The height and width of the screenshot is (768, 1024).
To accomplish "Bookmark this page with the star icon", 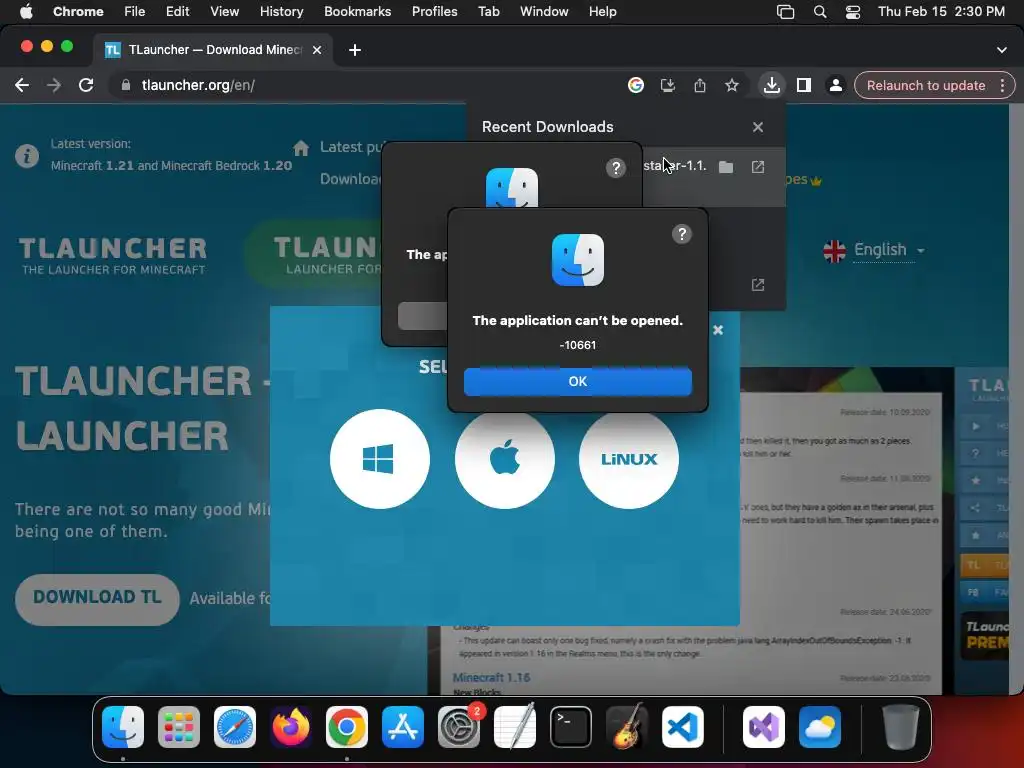I will click(731, 86).
